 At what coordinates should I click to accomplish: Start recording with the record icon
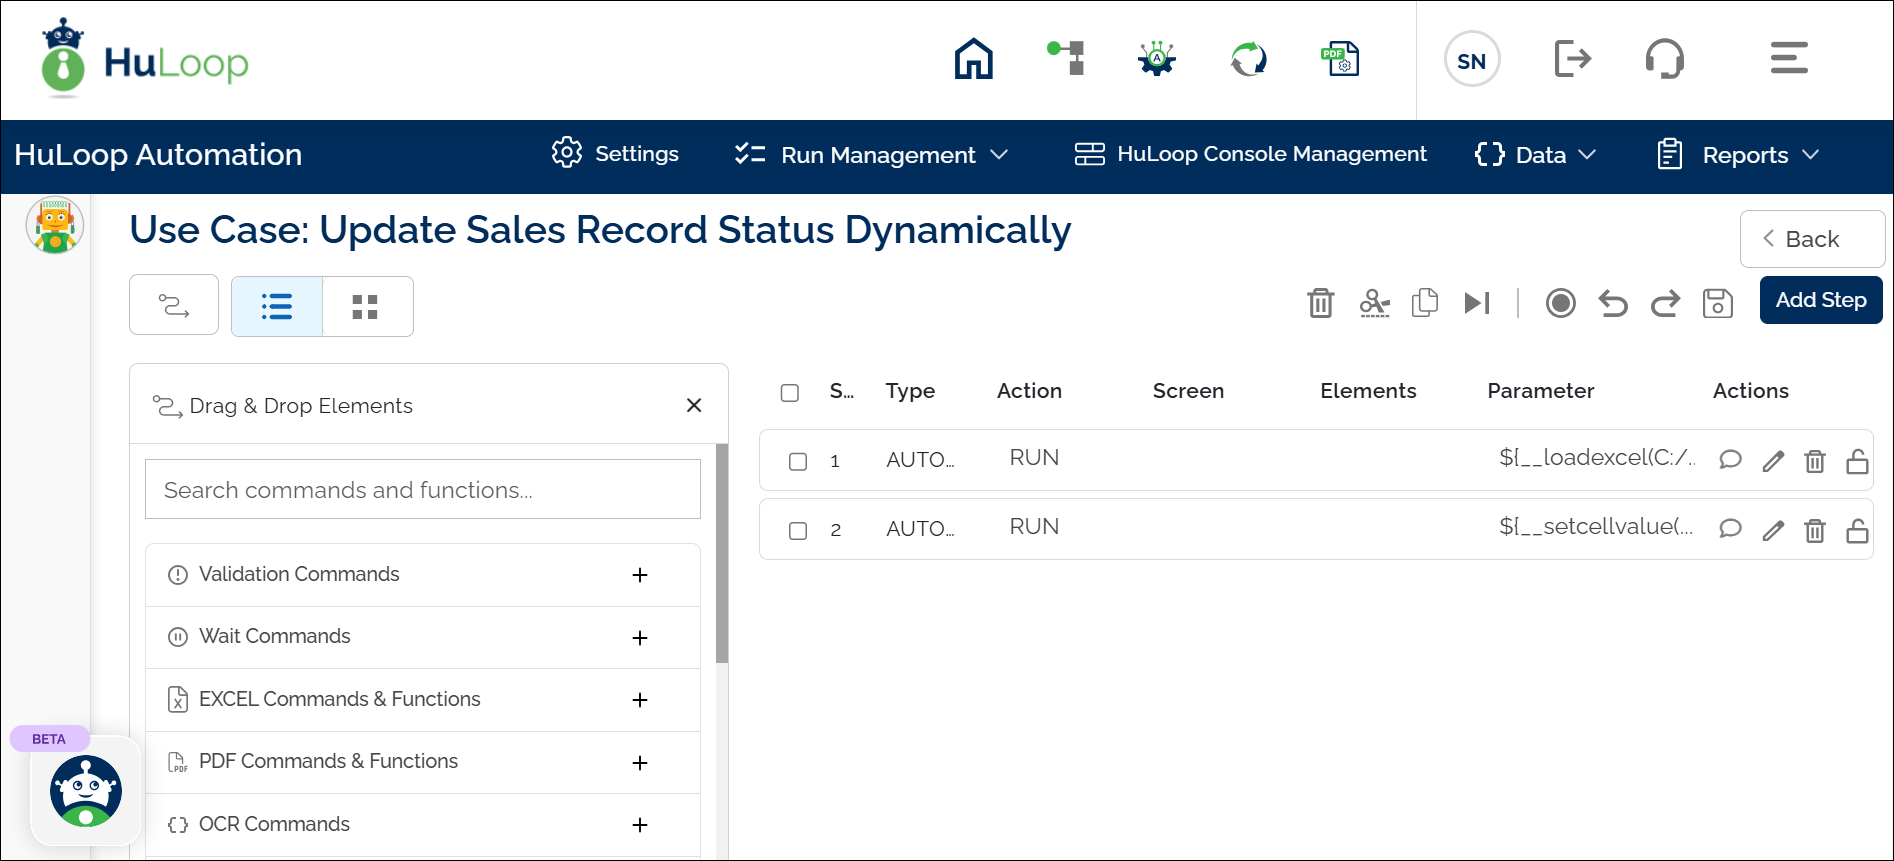point(1560,302)
